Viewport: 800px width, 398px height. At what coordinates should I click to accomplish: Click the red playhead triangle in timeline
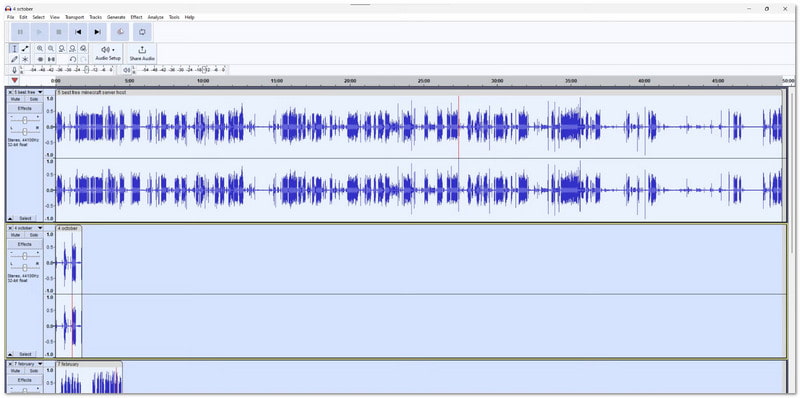tap(14, 81)
